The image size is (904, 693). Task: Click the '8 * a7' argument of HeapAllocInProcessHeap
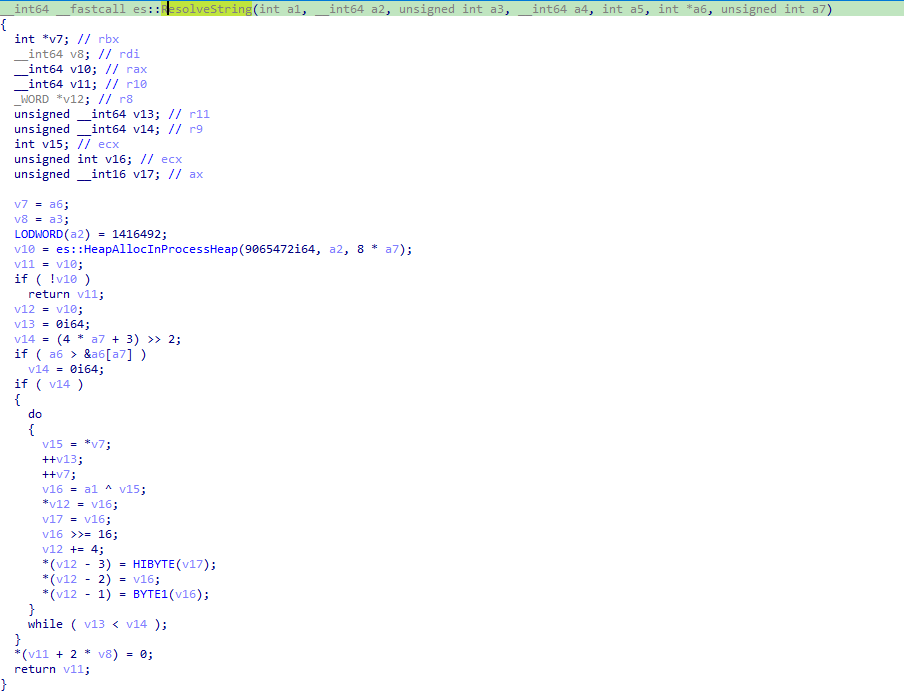(x=378, y=249)
